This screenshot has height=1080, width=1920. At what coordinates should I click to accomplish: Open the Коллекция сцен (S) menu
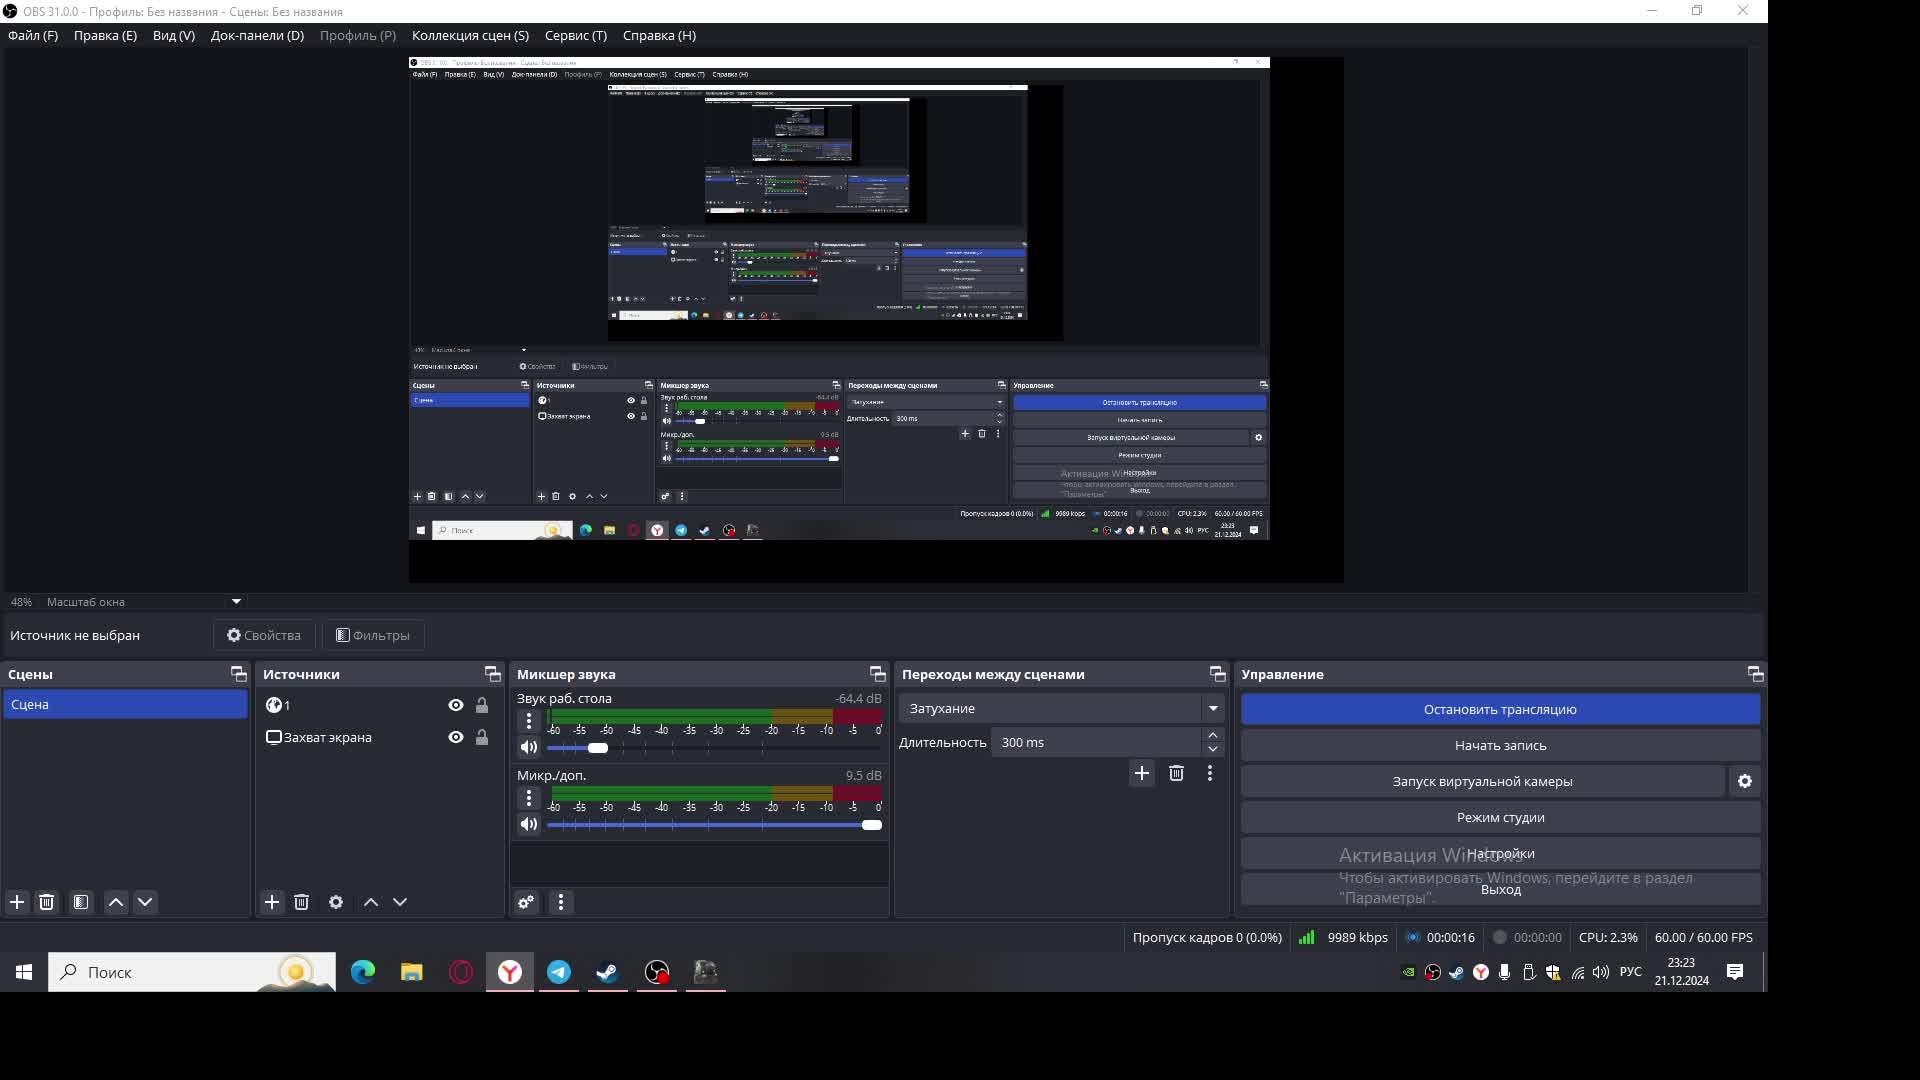click(x=470, y=35)
